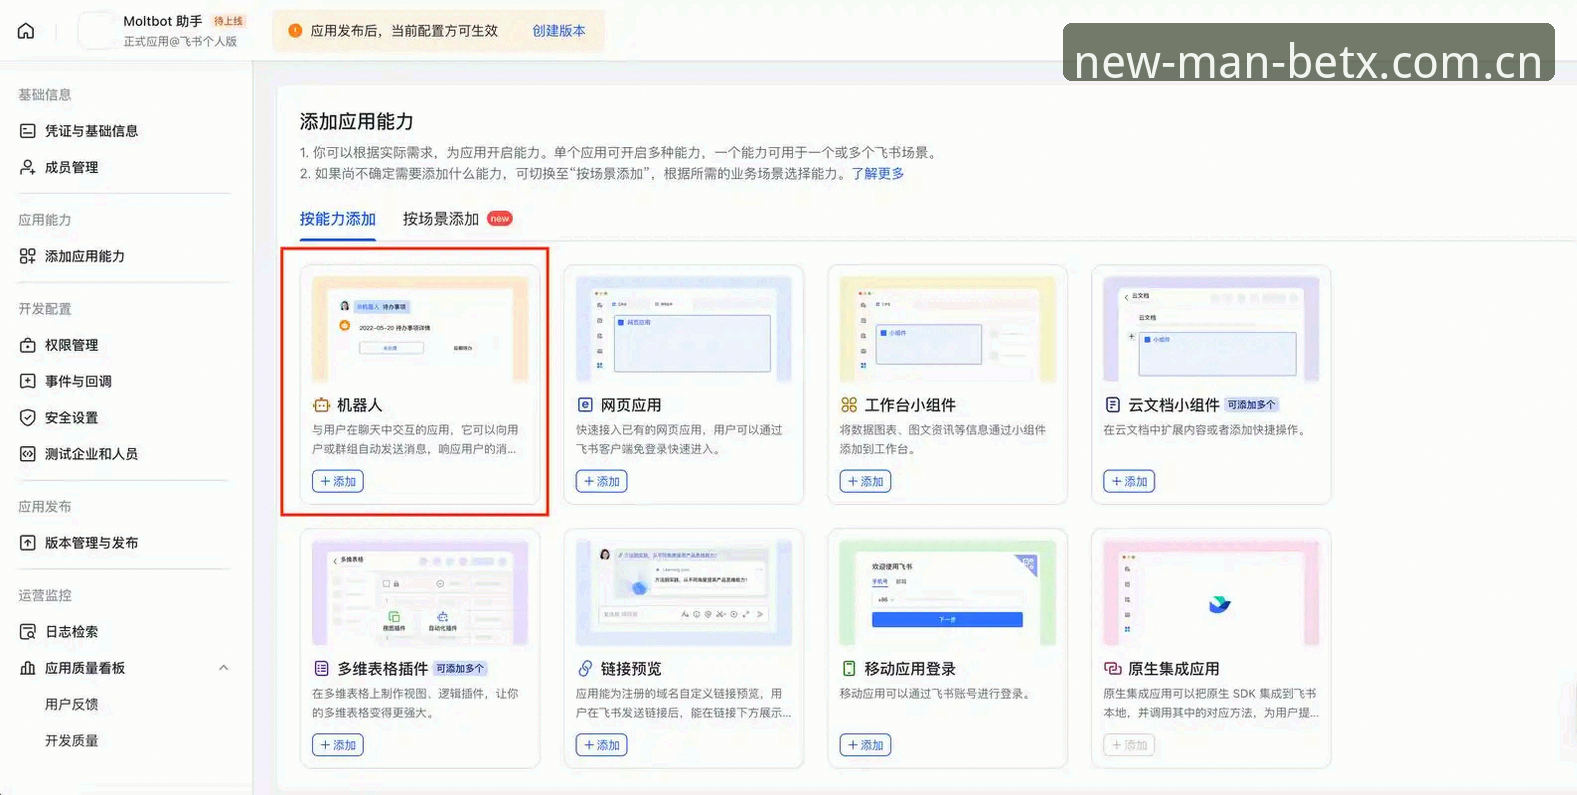This screenshot has height=795, width=1577.
Task: Click the 创建版本 link
Action: [x=559, y=31]
